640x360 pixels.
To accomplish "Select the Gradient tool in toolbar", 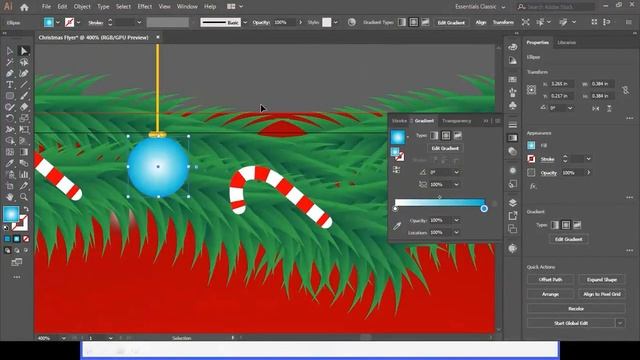I will [x=24, y=152].
